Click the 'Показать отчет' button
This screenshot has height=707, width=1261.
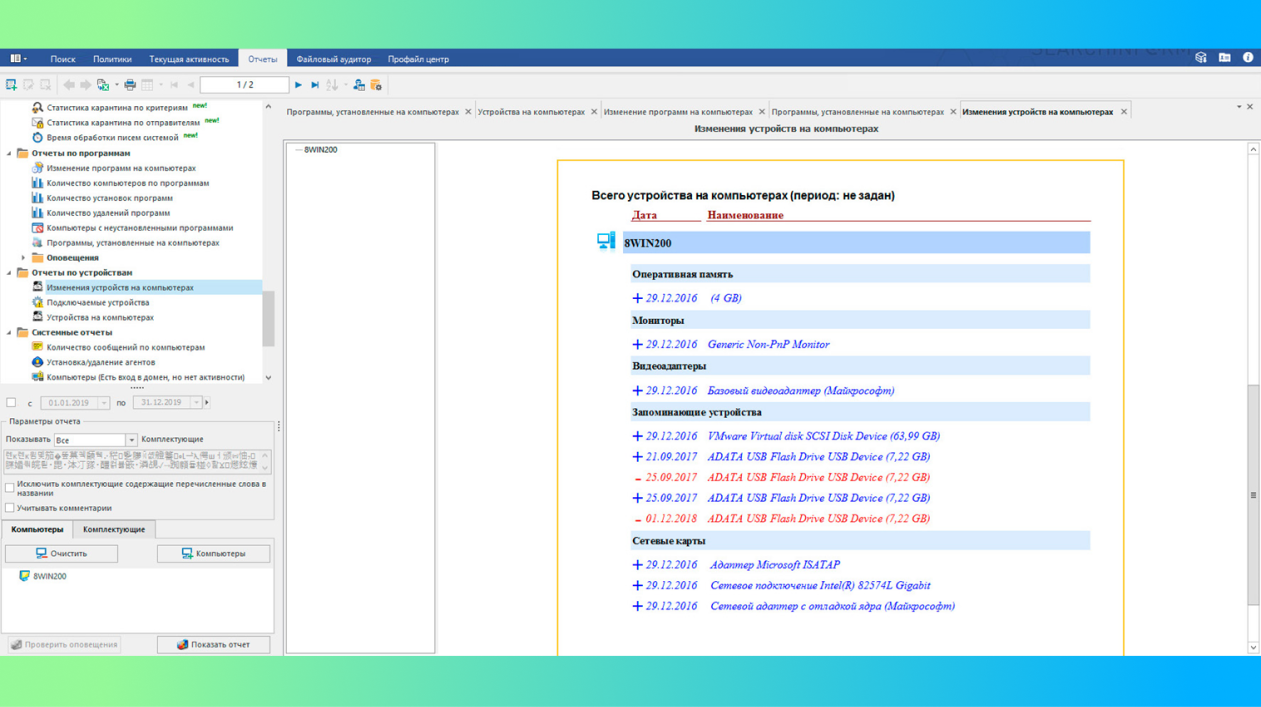pyautogui.click(x=213, y=645)
